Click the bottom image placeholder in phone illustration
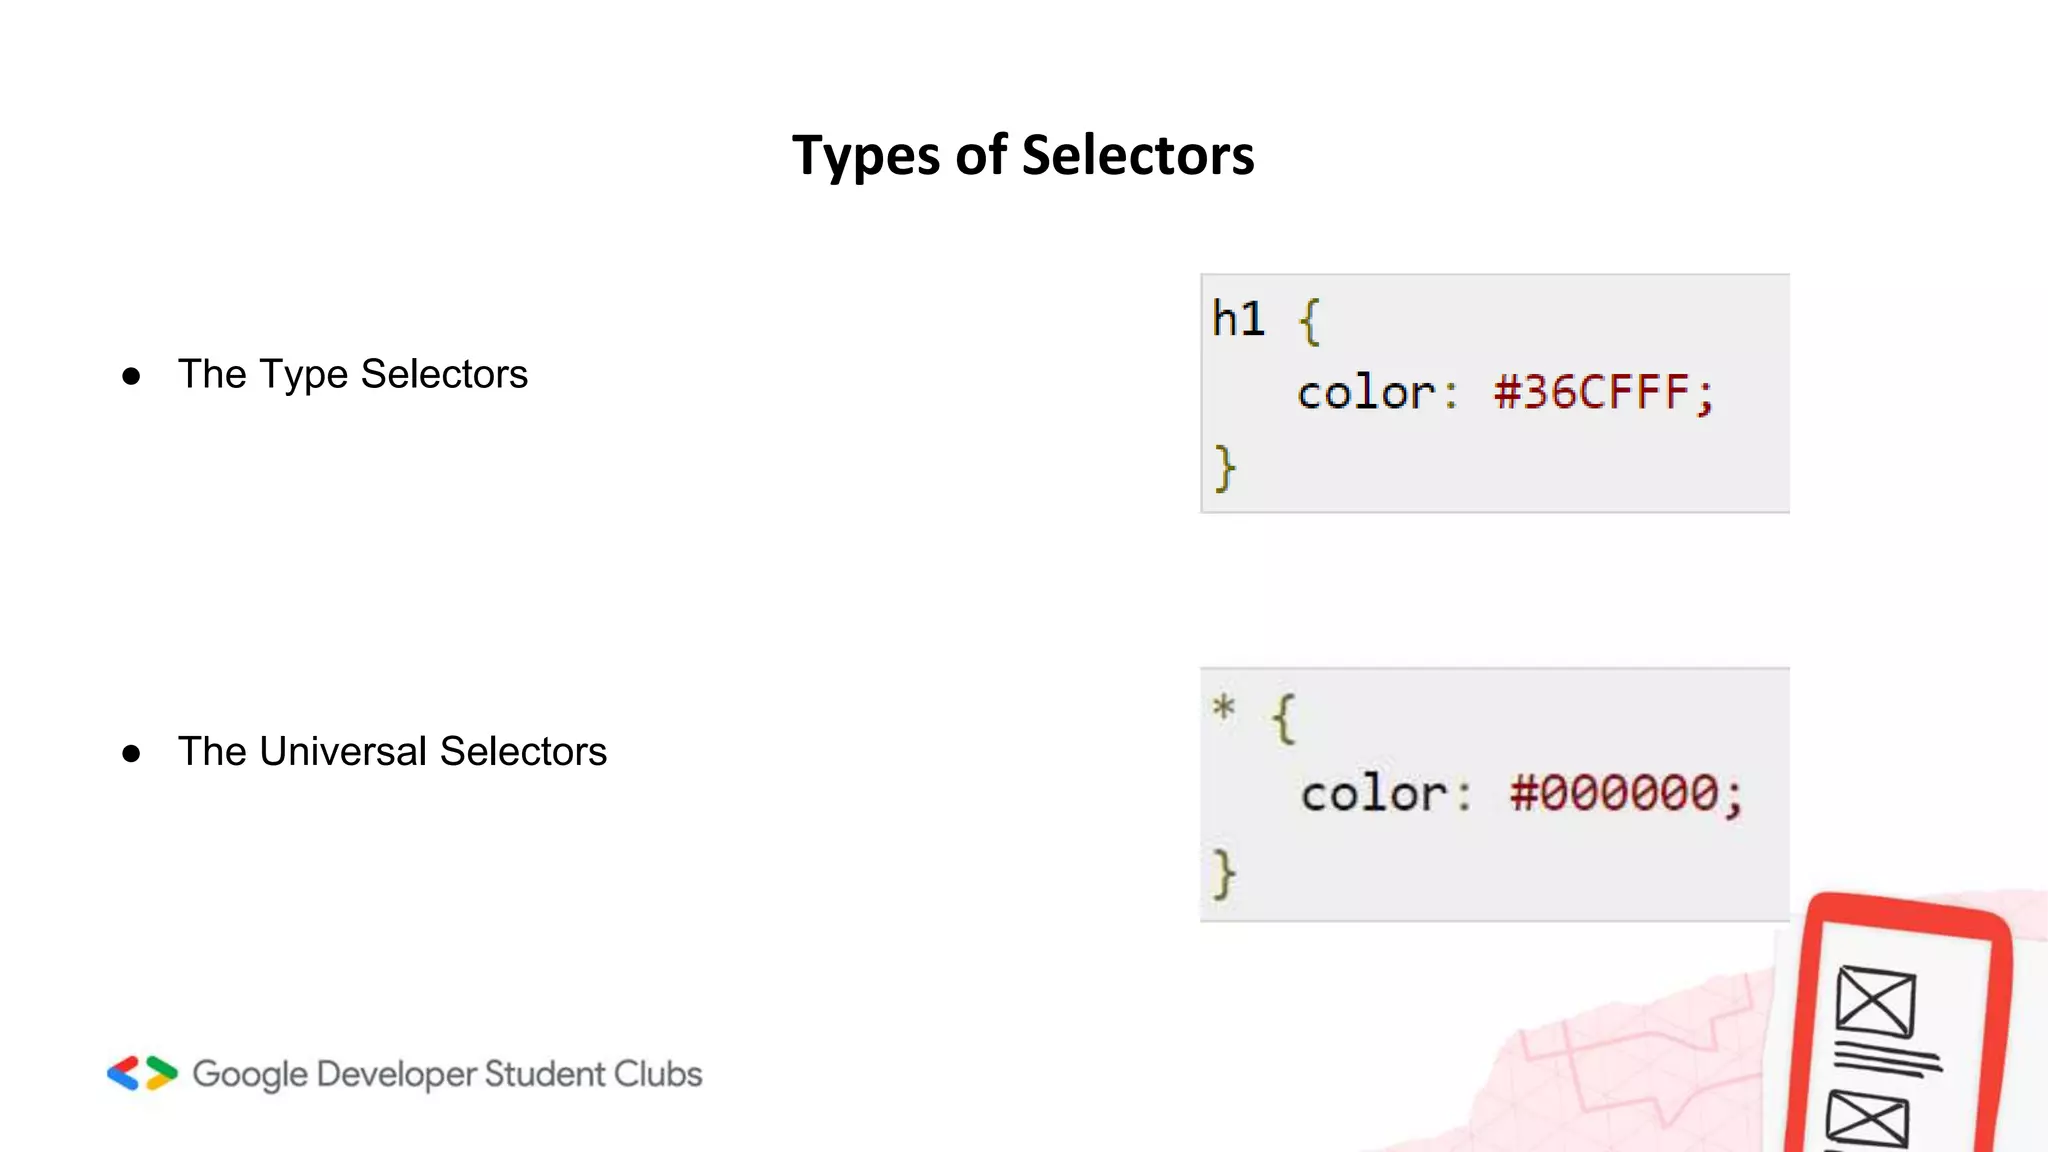The height and width of the screenshot is (1152, 2048). pyautogui.click(x=1867, y=1120)
